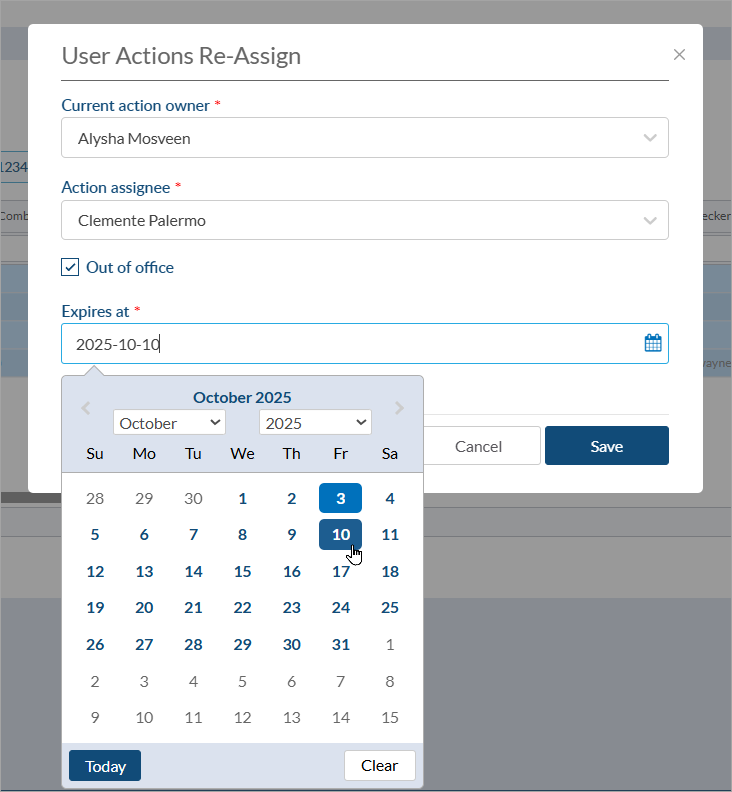Open the month select showing October
The width and height of the screenshot is (732, 792).
(x=169, y=423)
